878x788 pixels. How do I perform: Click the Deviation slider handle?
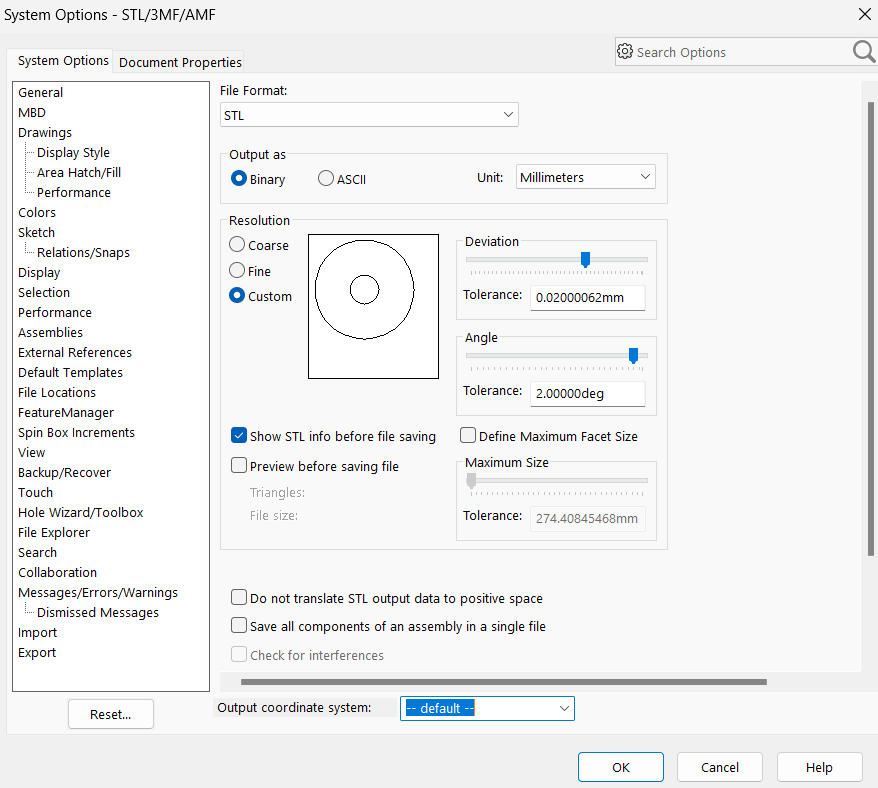pyautogui.click(x=585, y=259)
